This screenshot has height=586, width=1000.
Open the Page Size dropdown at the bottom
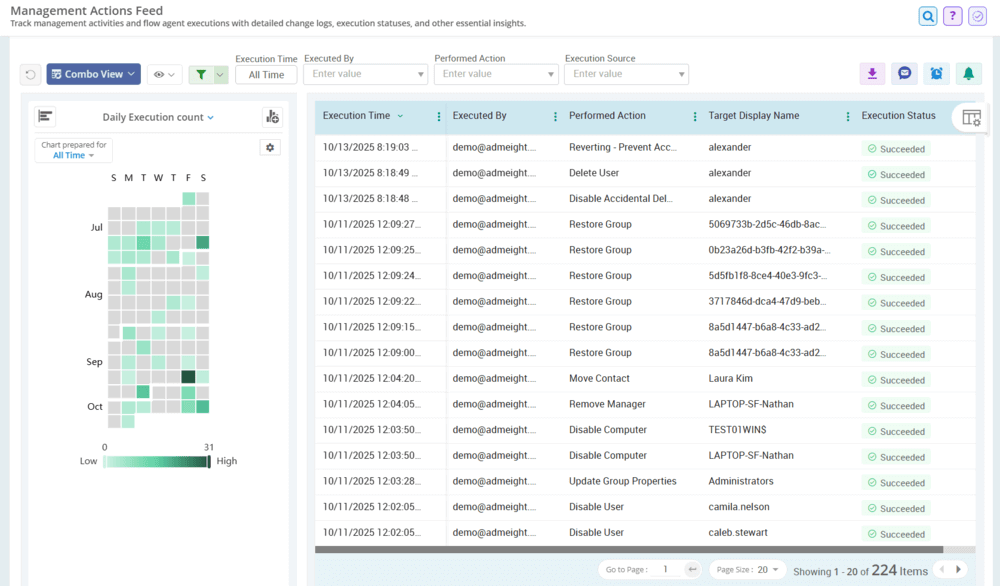[747, 568]
